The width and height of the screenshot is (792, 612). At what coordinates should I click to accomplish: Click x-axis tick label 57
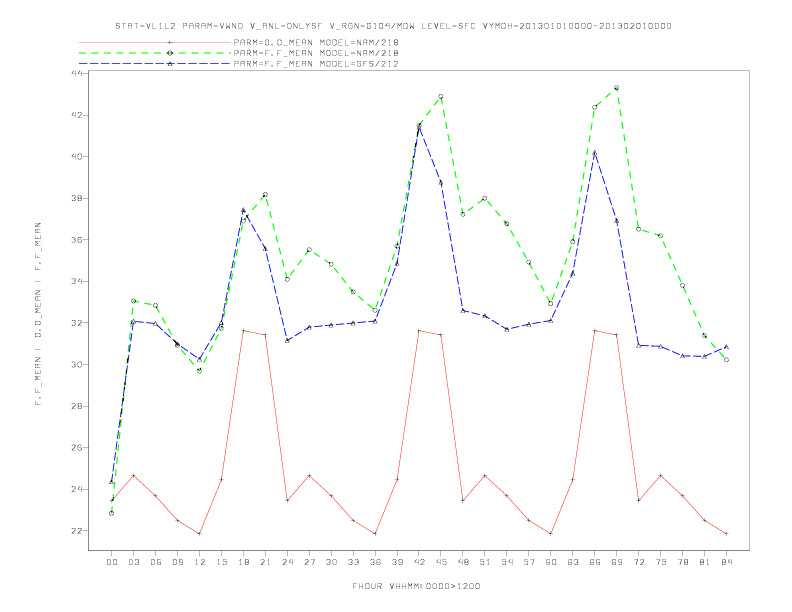[529, 562]
